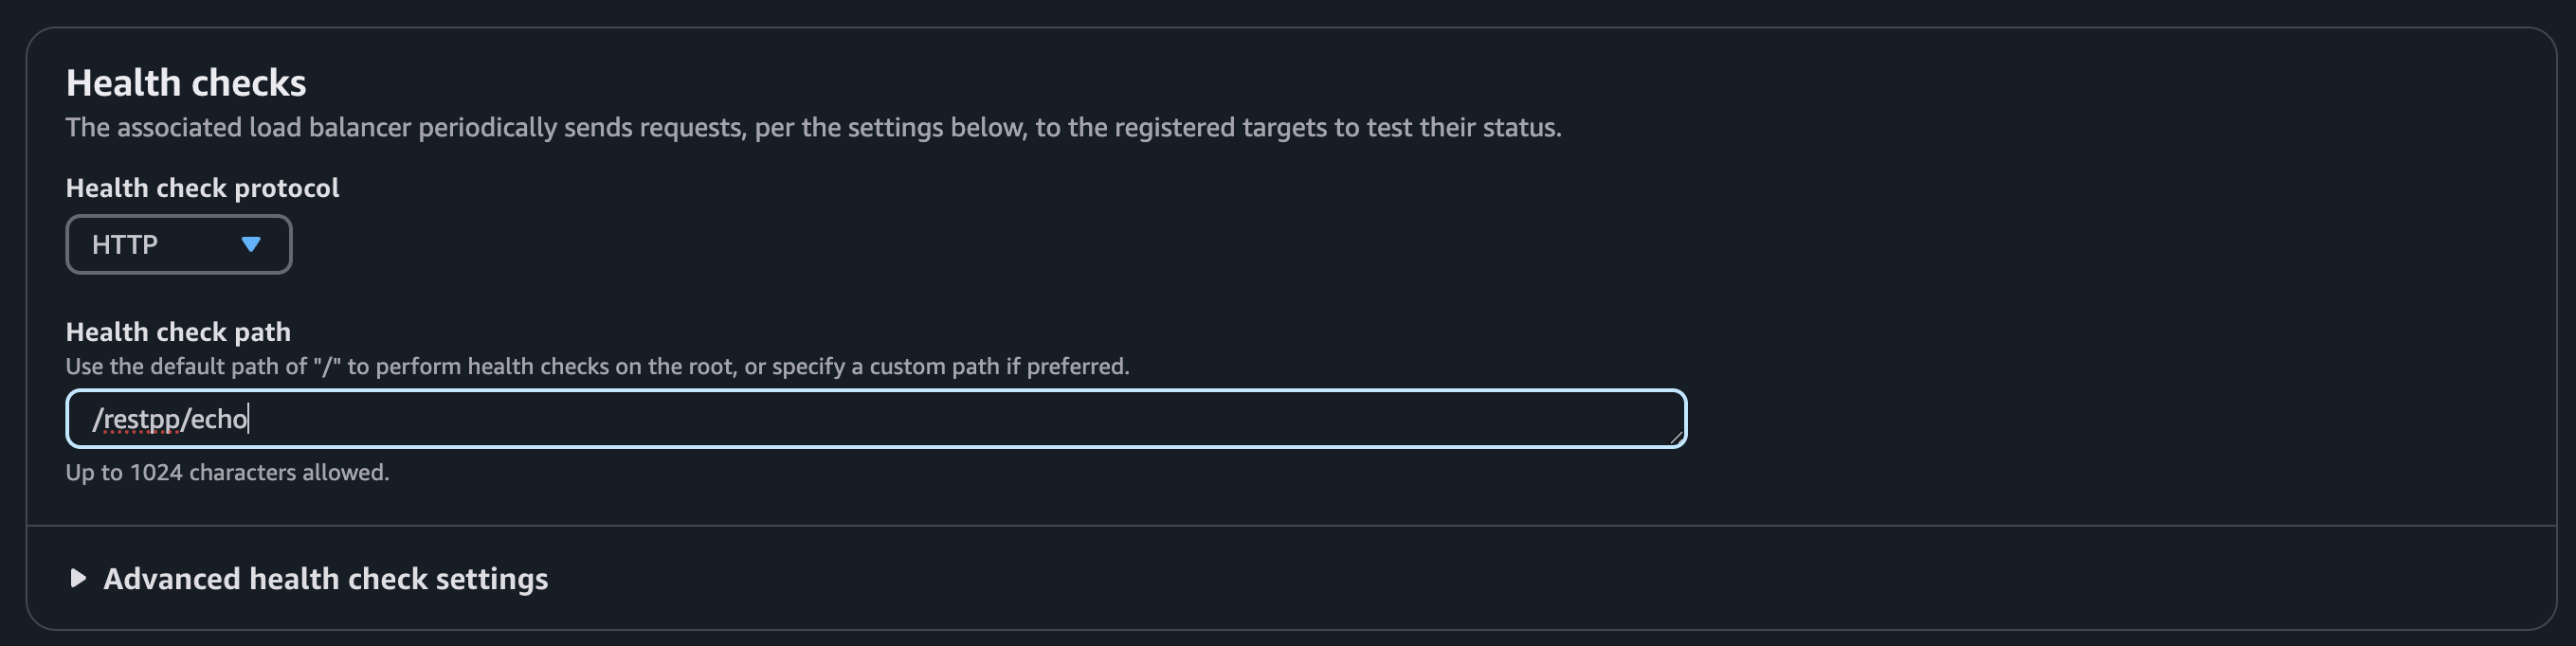Click the Advanced health check settings title
This screenshot has width=2576, height=646.
(325, 578)
